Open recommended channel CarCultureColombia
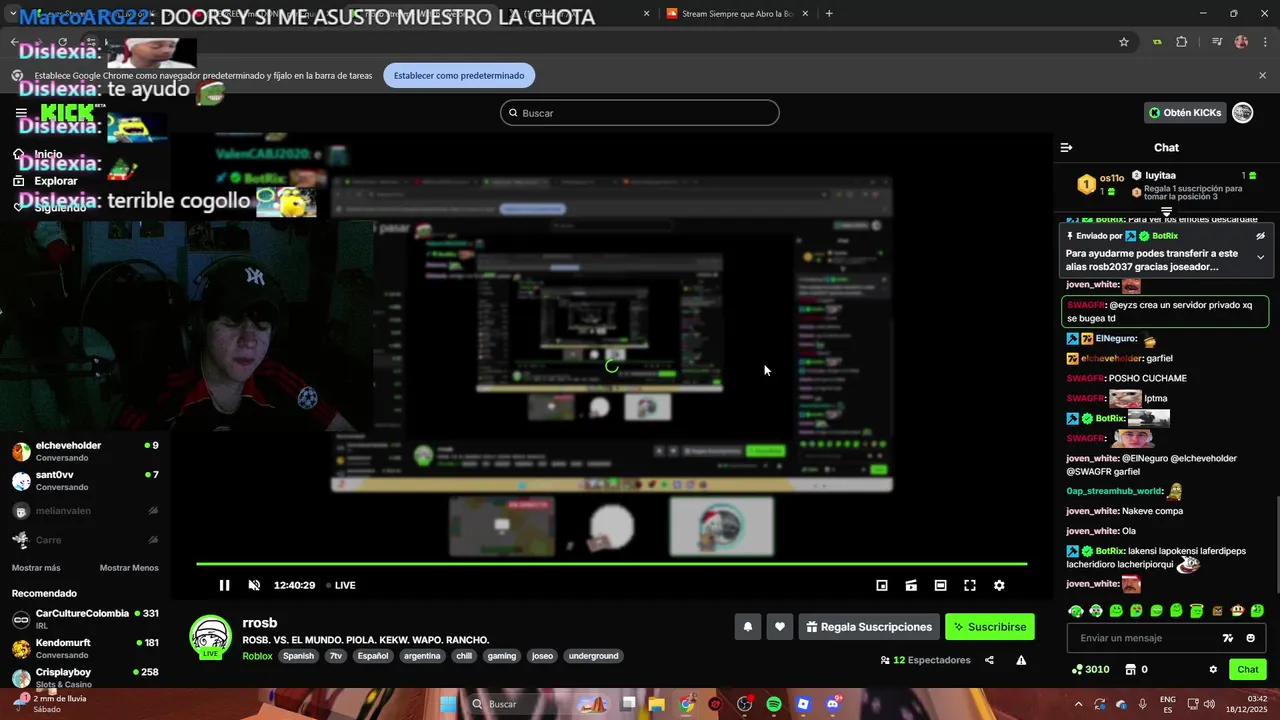1280x720 pixels. pyautogui.click(x=85, y=619)
